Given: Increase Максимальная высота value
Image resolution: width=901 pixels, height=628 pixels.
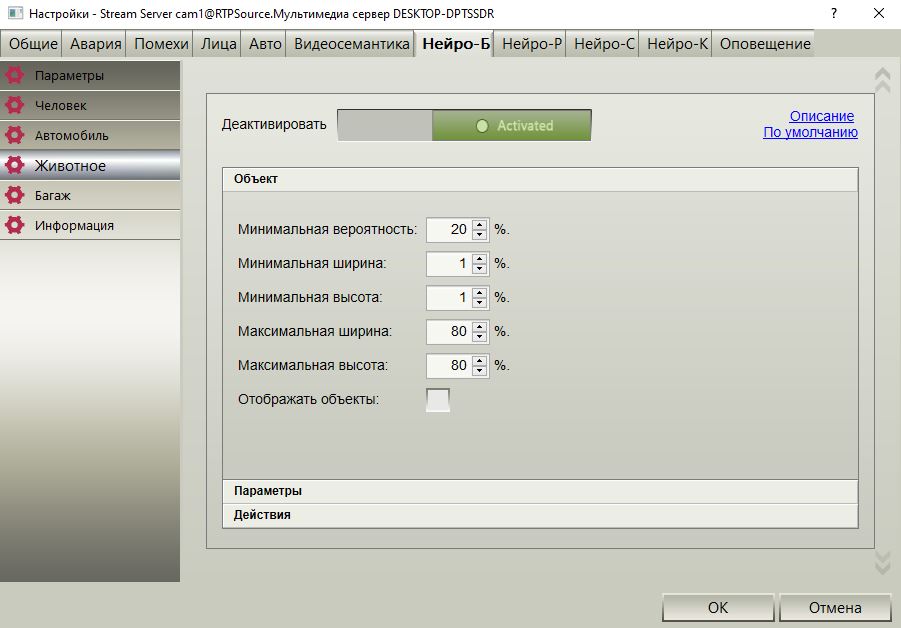Looking at the screenshot, I should 480,360.
